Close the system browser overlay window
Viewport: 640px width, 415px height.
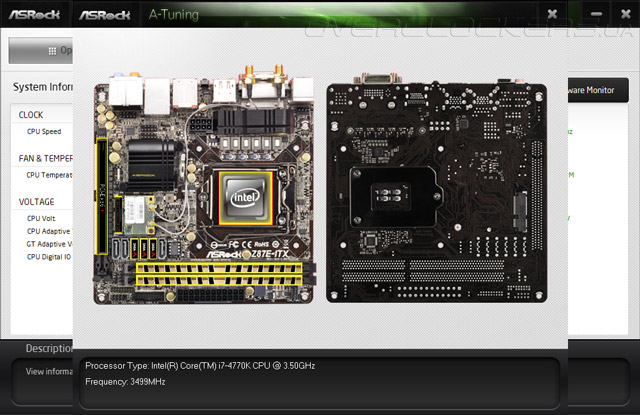[x=552, y=14]
